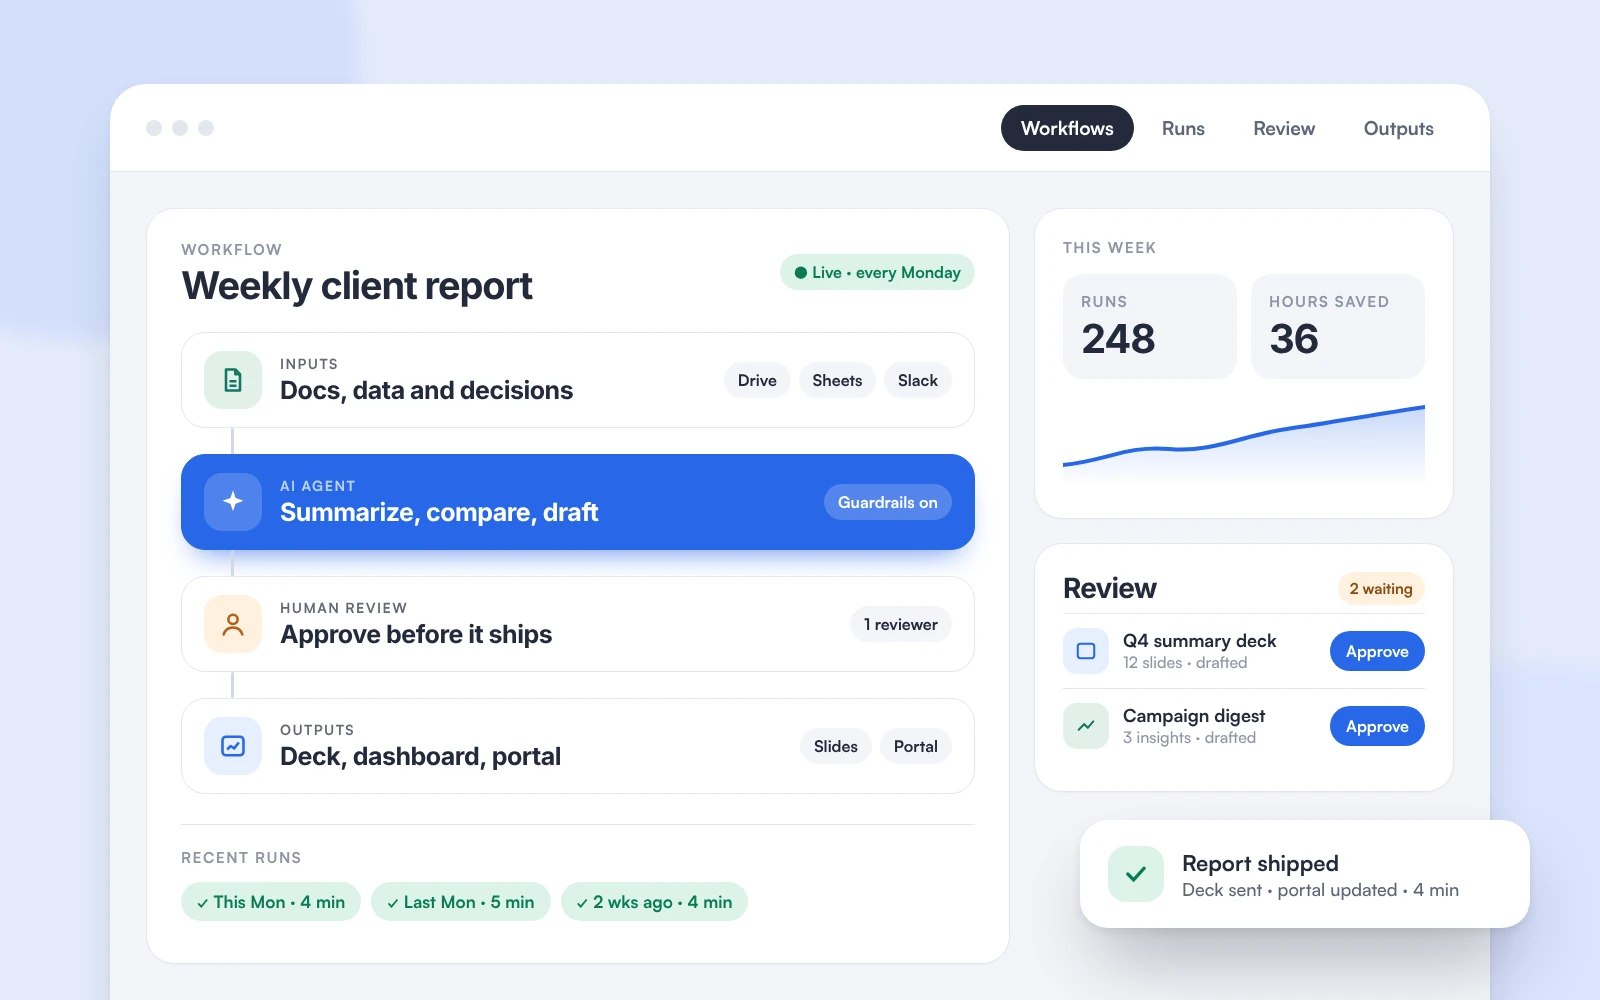The width and height of the screenshot is (1600, 1000).
Task: Click the 2 waiting badge
Action: click(x=1381, y=589)
